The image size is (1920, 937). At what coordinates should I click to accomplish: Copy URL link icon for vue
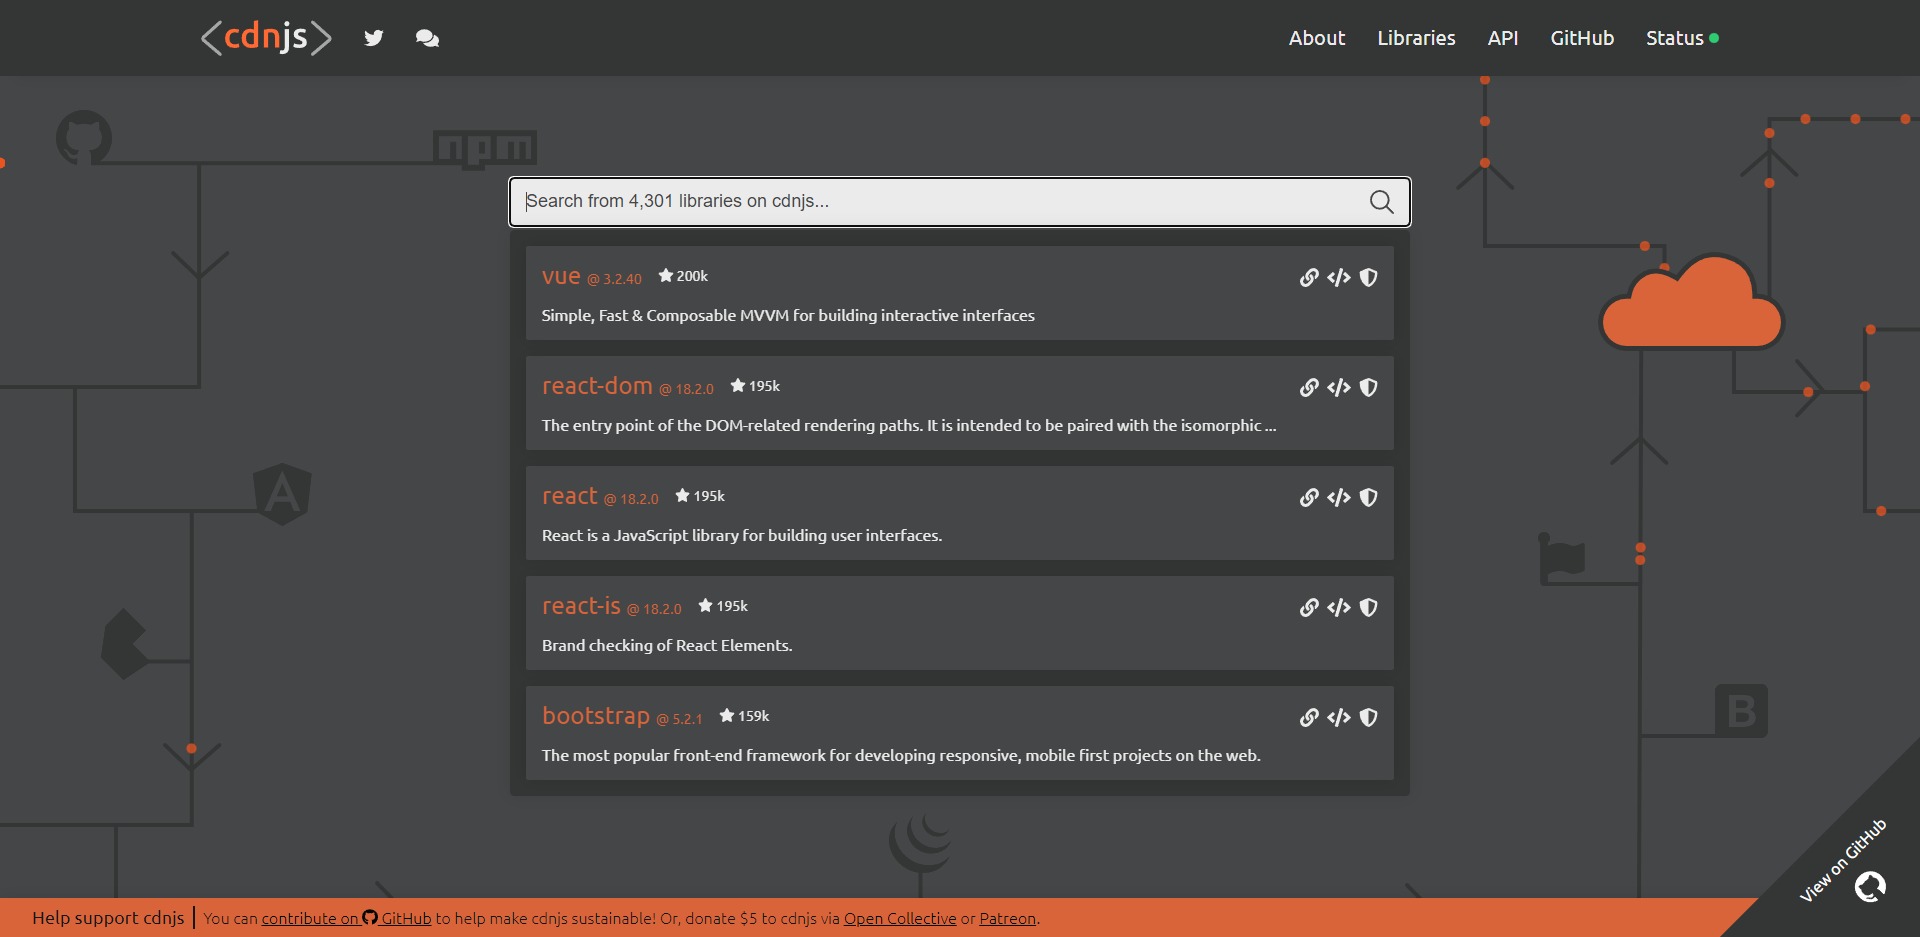(x=1309, y=278)
